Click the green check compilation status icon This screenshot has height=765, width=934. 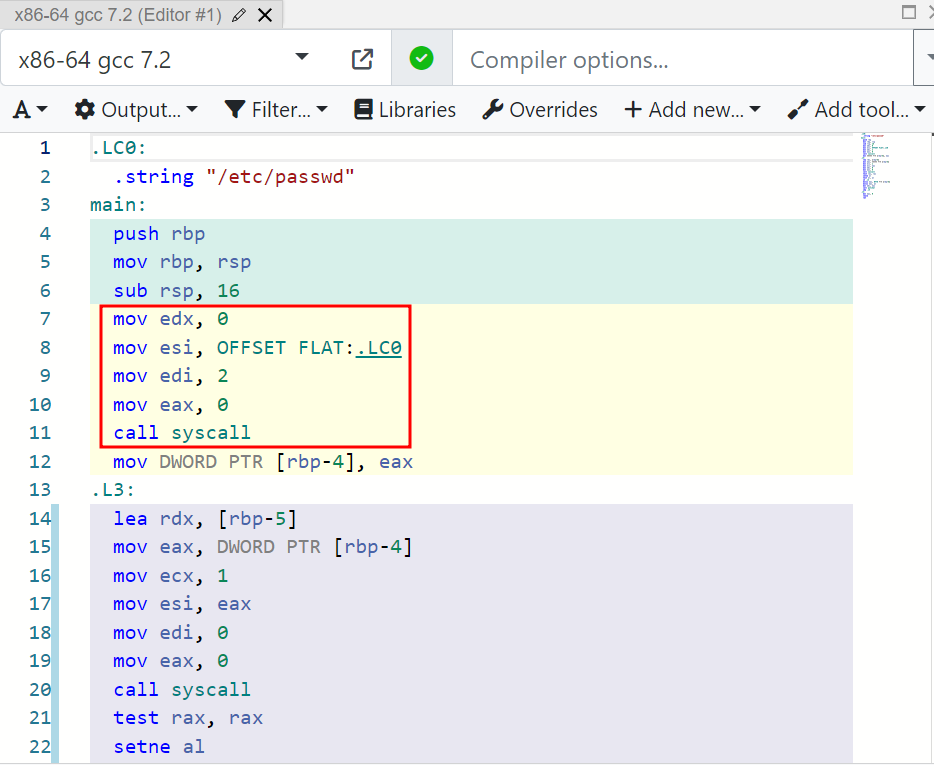[x=422, y=59]
